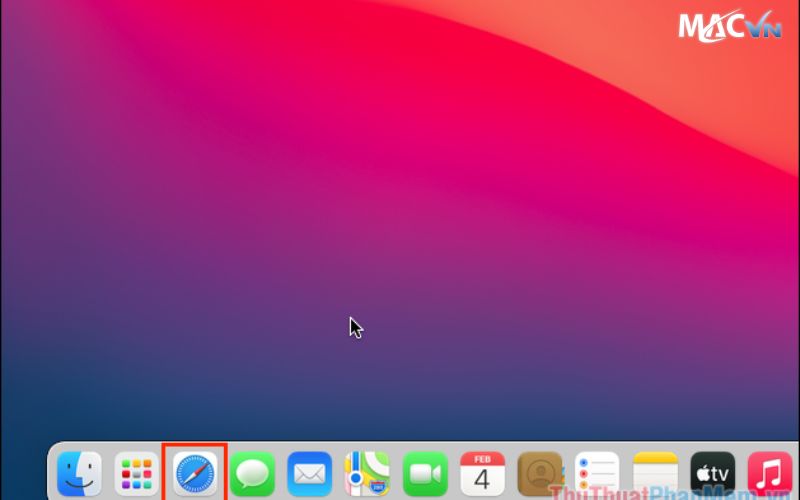The width and height of the screenshot is (800, 500).
Task: Open Calendar showing Feb 4
Action: pyautogui.click(x=482, y=473)
